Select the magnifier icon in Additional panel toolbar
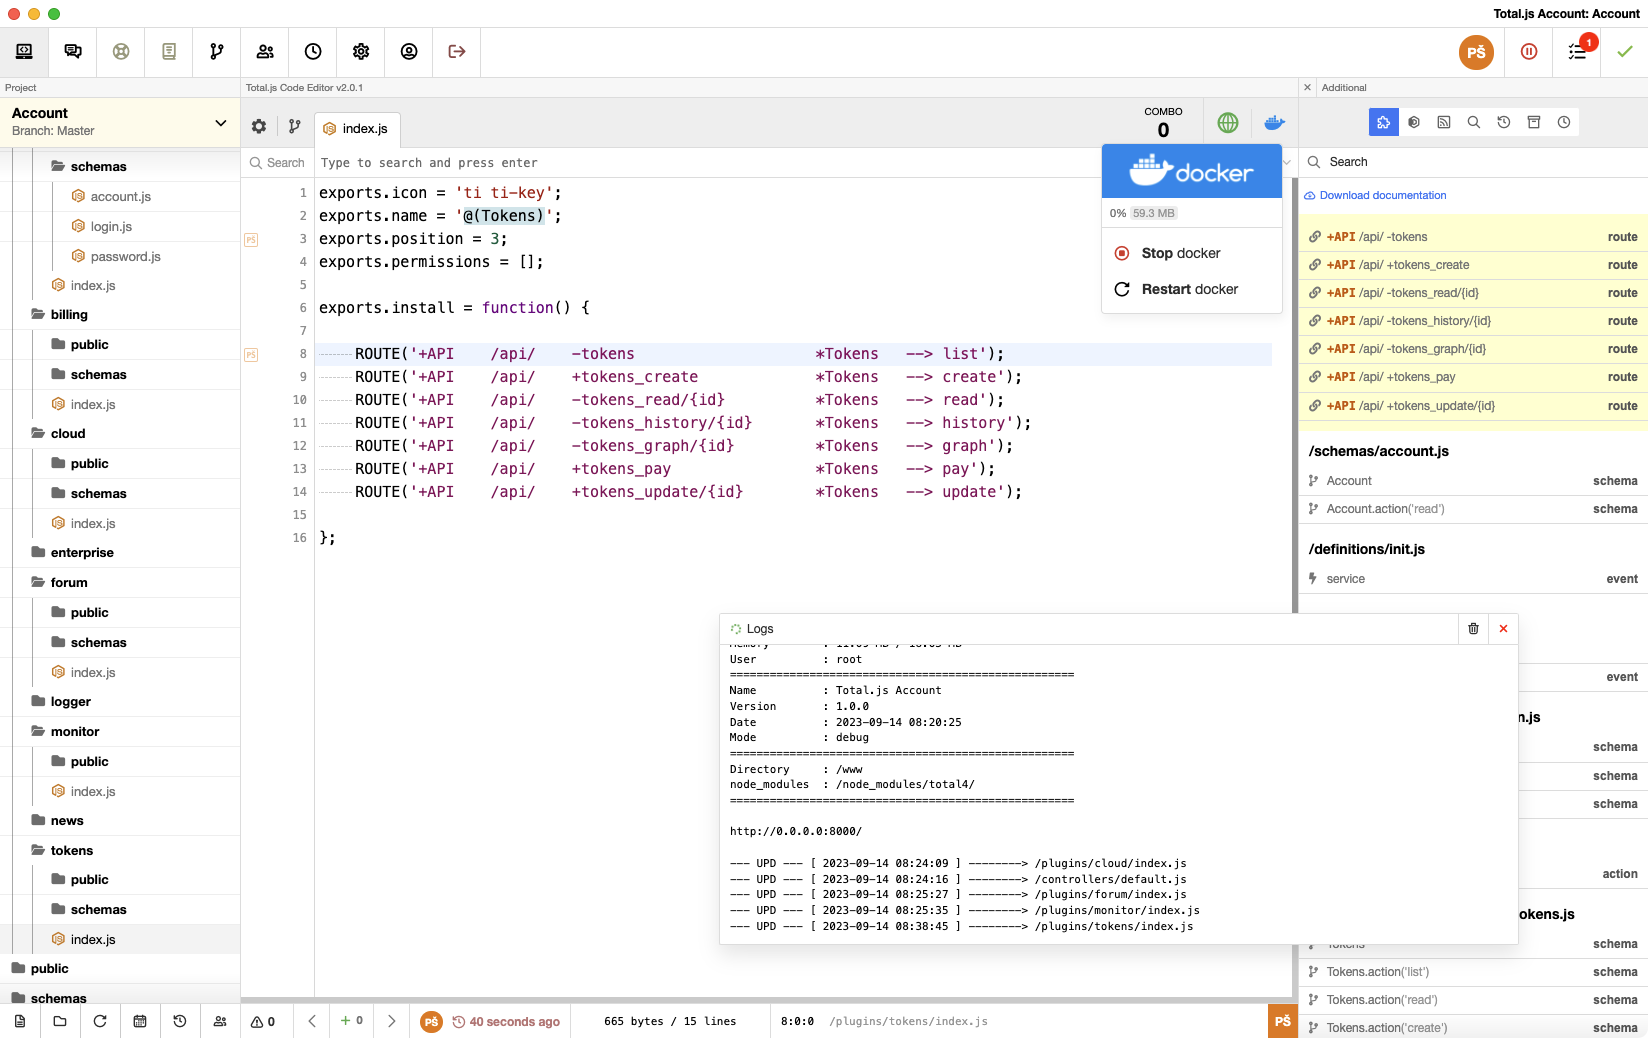The image size is (1648, 1038). [1474, 122]
